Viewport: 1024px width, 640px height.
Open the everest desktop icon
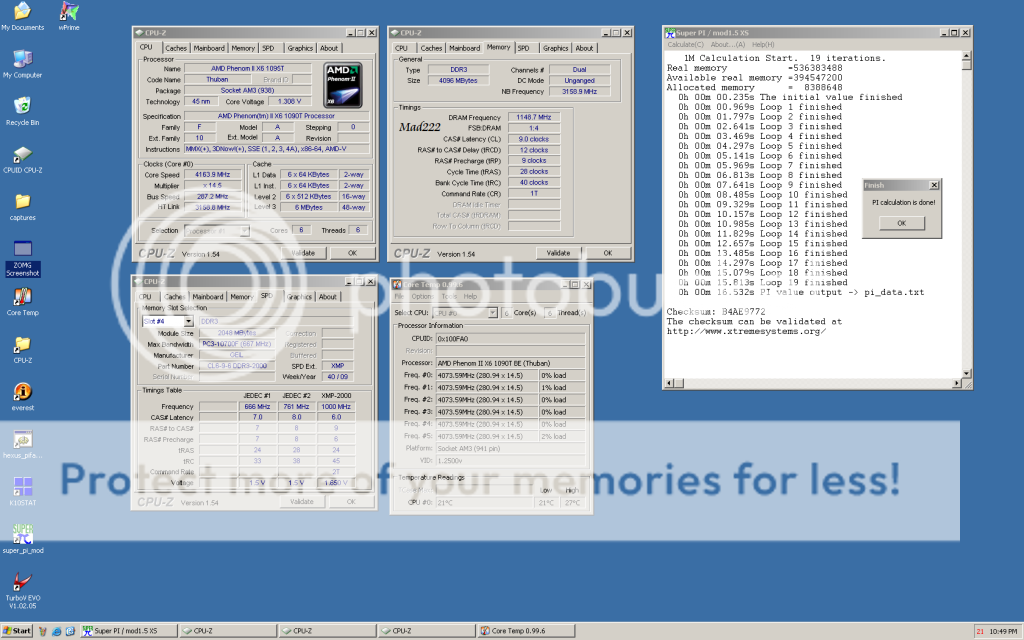pos(22,392)
